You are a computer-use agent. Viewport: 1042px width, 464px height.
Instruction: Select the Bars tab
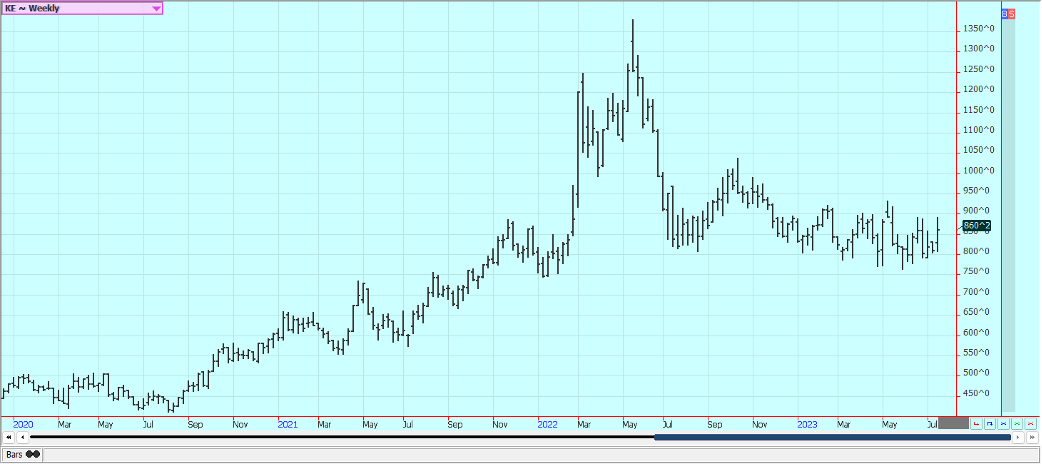[22, 455]
